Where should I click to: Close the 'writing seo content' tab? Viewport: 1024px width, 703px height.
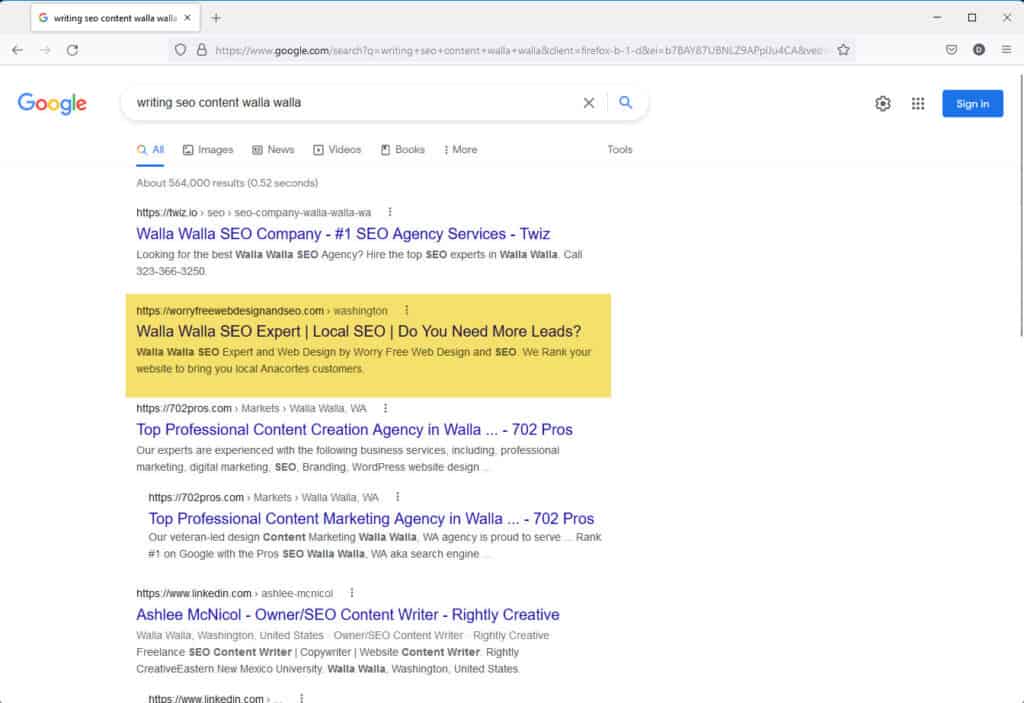[187, 18]
